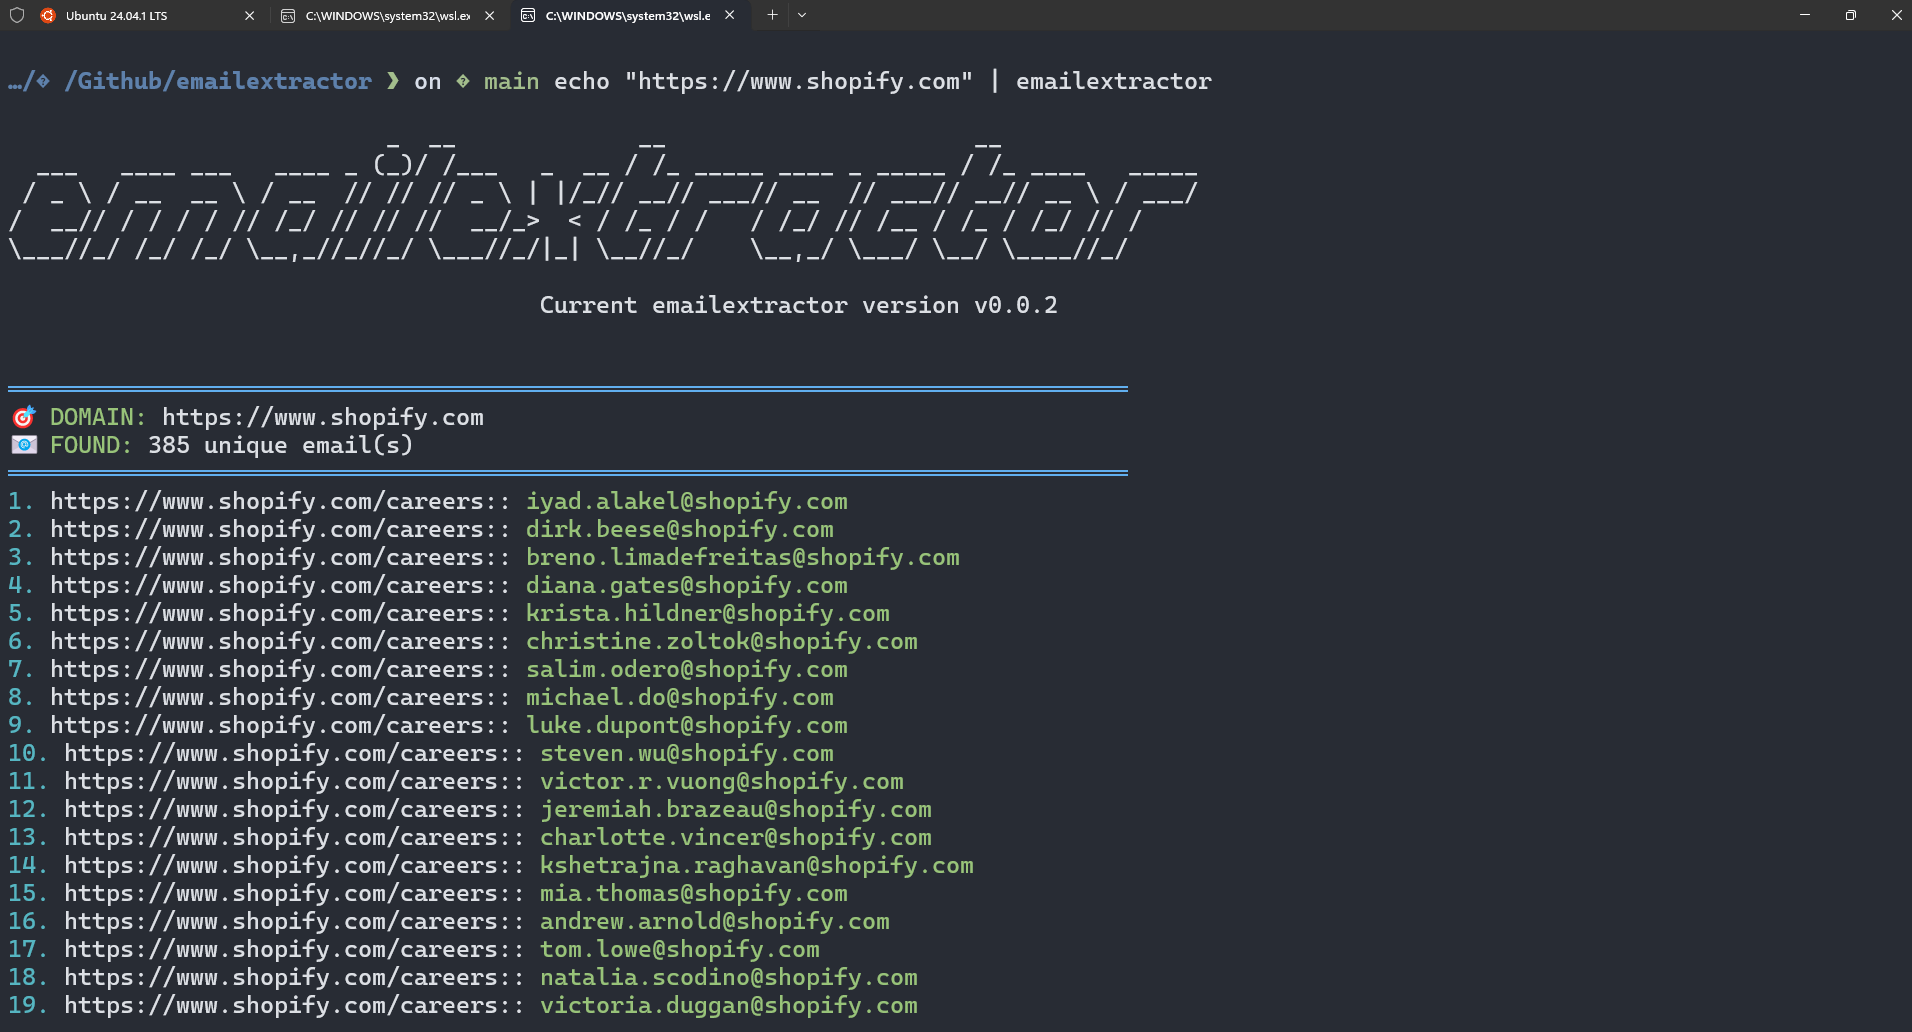Click email mia.thomas@shopify.com
The width and height of the screenshot is (1912, 1032).
(x=694, y=893)
